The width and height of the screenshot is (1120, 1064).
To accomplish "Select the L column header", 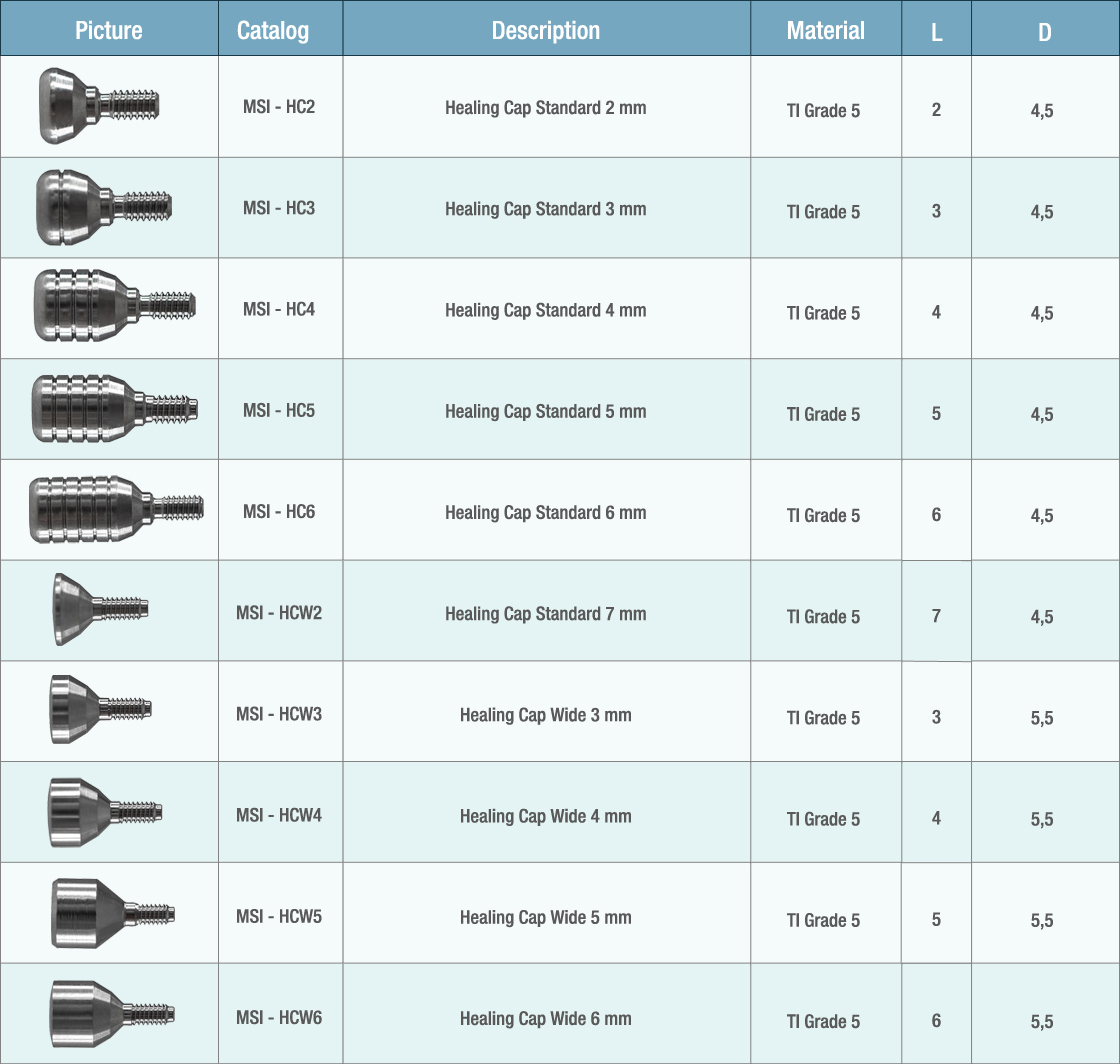I will 936,32.
